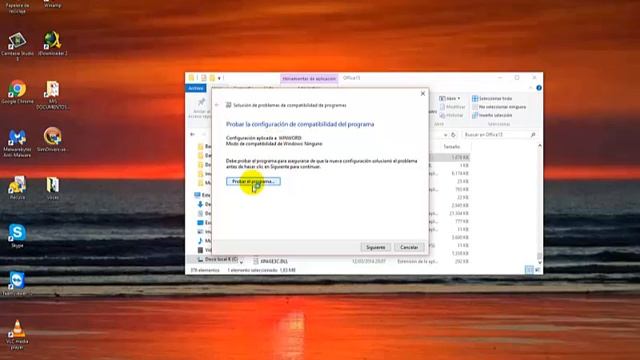The width and height of the screenshot is (640, 360).
Task: Open Winamp desktop shortcut
Action: coord(52,4)
